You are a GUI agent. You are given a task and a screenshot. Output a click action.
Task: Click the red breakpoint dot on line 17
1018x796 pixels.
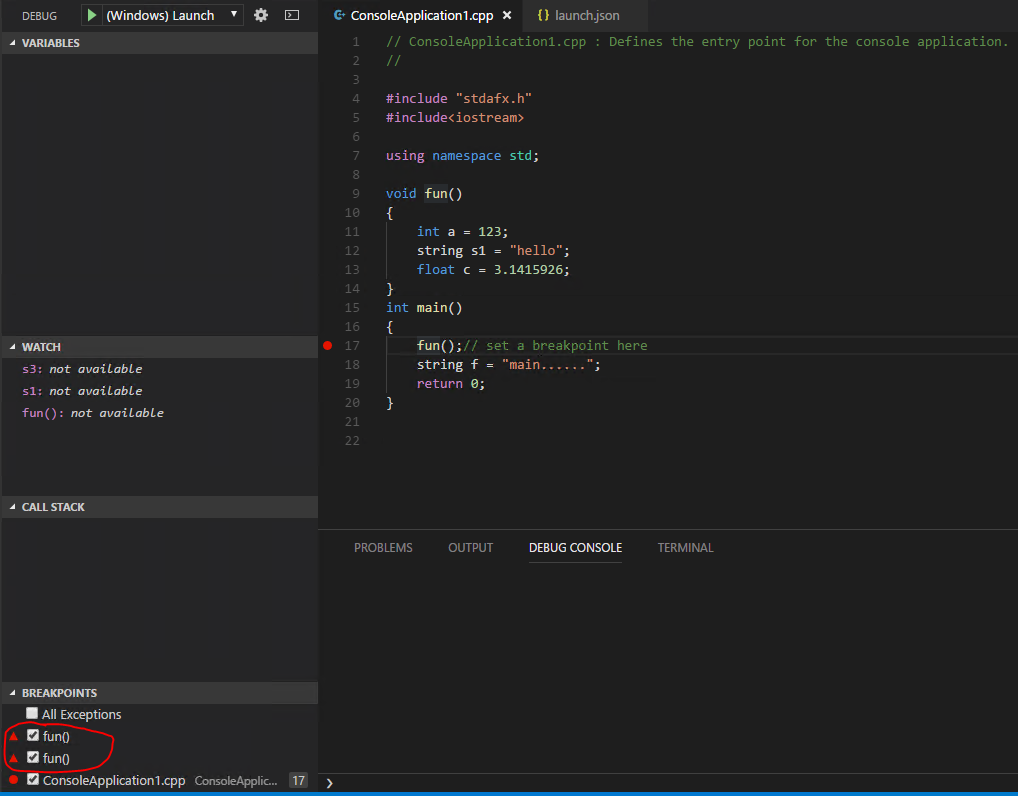(x=327, y=345)
